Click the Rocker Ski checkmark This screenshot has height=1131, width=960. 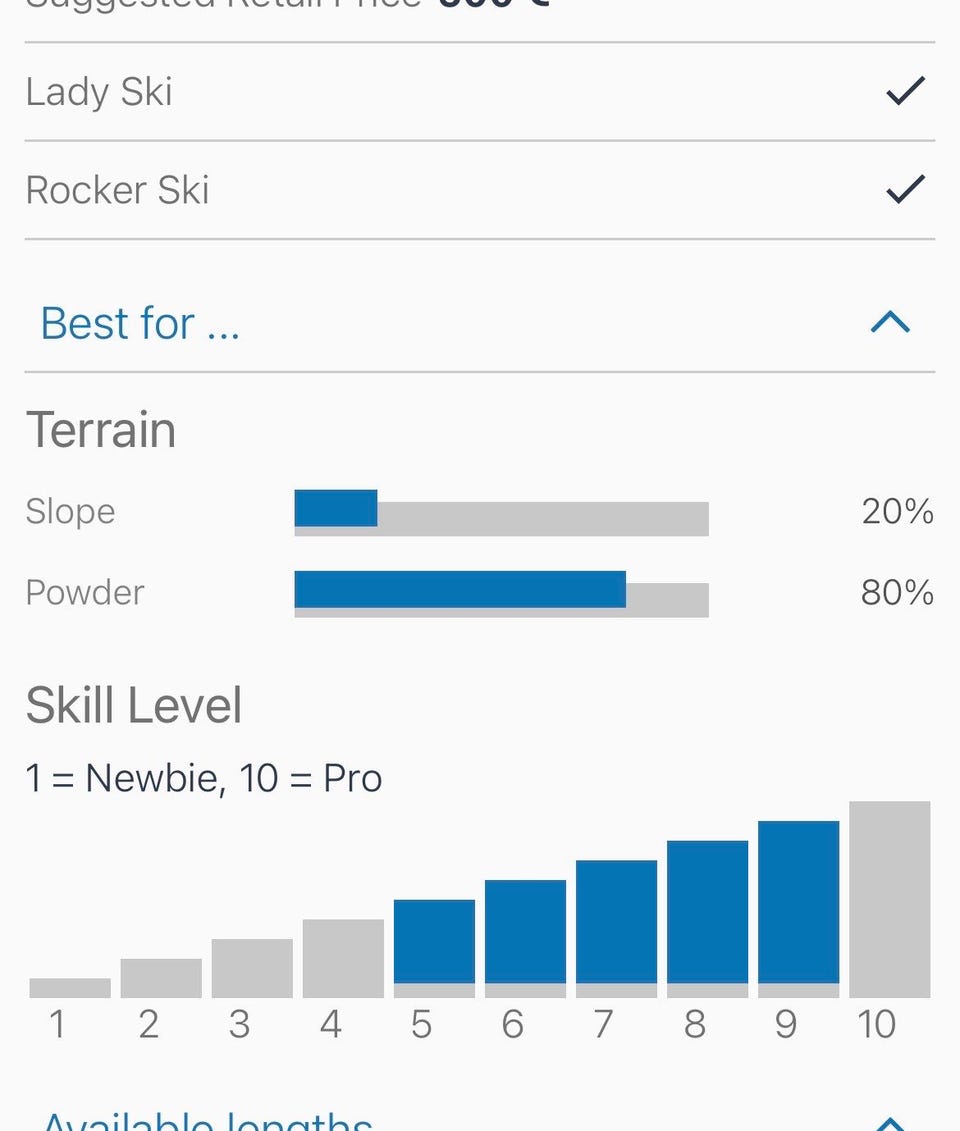pyautogui.click(x=905, y=189)
